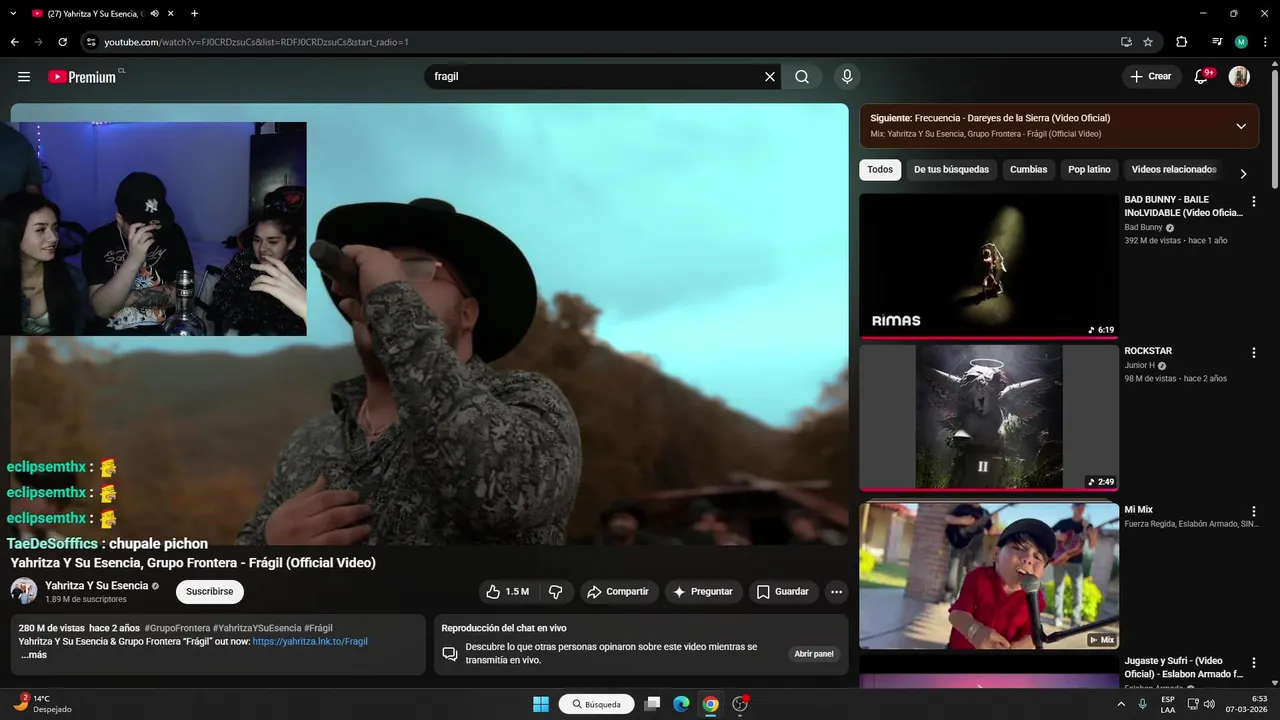Click the #GrupoFrontera hashtag
The height and width of the screenshot is (720, 1280).
point(177,628)
